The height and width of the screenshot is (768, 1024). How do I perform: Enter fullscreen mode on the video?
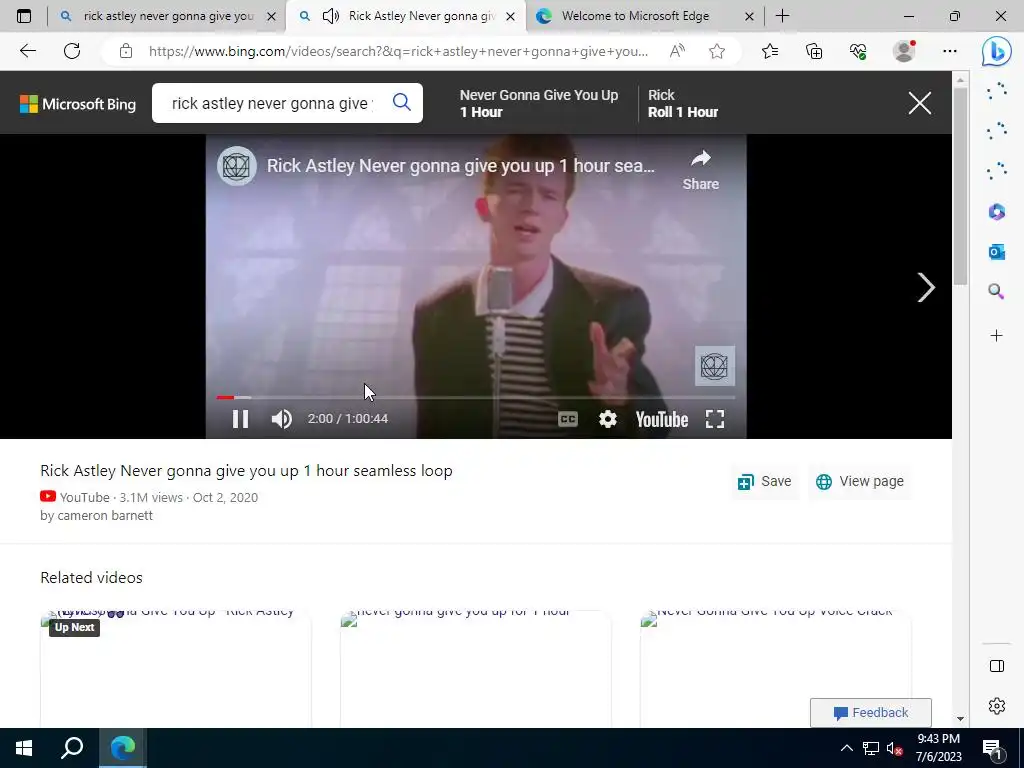(x=715, y=419)
